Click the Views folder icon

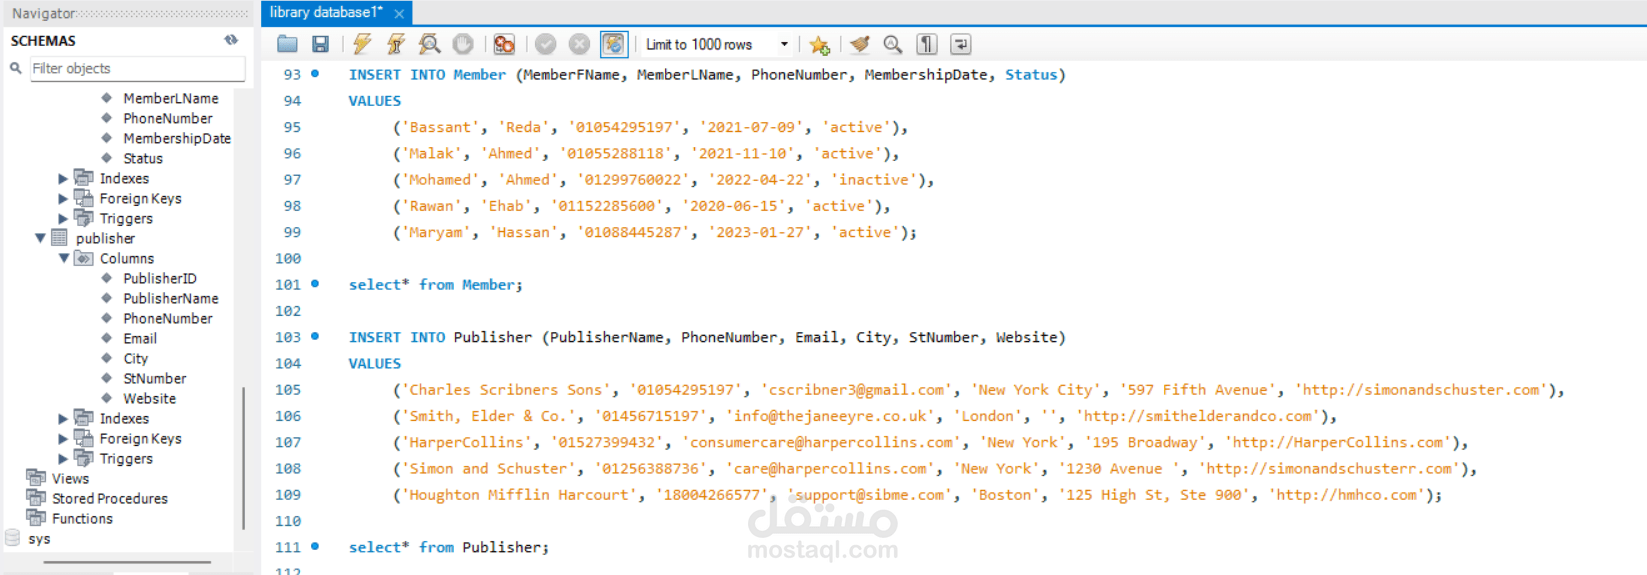pos(36,478)
